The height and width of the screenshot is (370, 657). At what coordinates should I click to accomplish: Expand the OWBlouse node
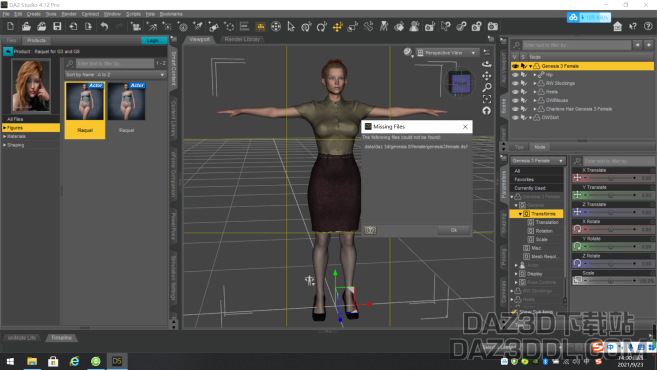pyautogui.click(x=535, y=101)
